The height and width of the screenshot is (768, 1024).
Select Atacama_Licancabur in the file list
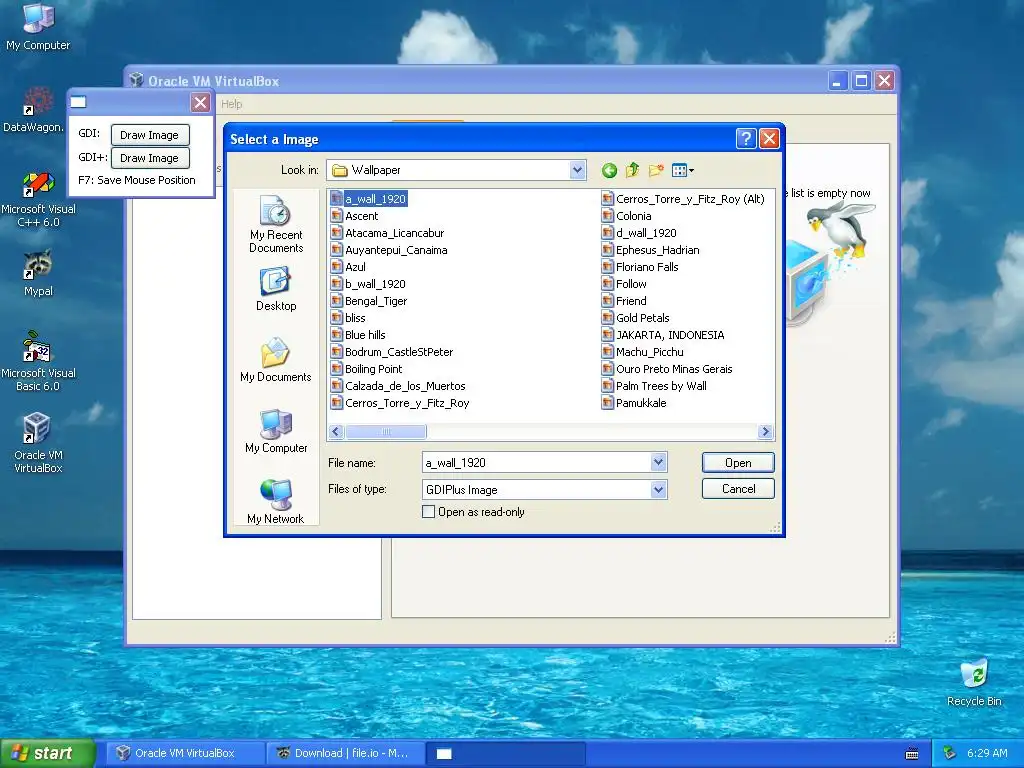[x=387, y=233]
